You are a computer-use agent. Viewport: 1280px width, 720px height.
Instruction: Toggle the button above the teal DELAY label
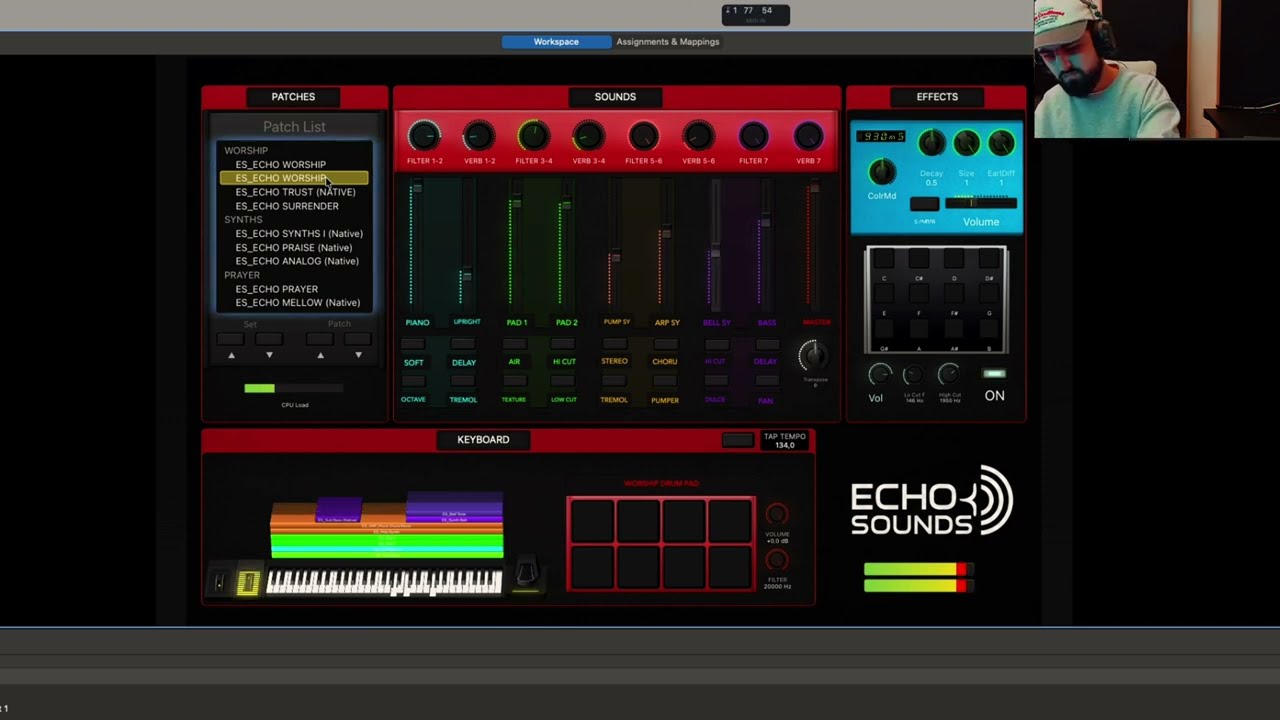[x=464, y=344]
